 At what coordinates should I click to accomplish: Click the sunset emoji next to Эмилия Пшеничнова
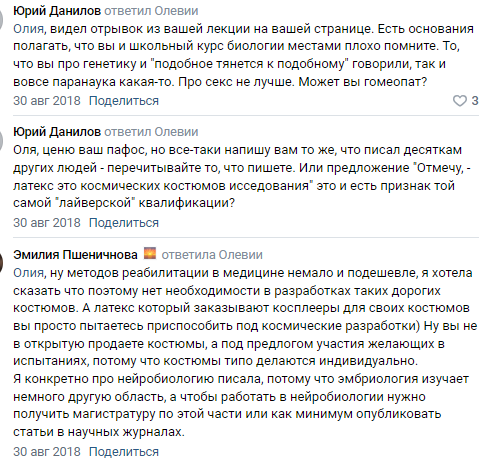pos(150,254)
